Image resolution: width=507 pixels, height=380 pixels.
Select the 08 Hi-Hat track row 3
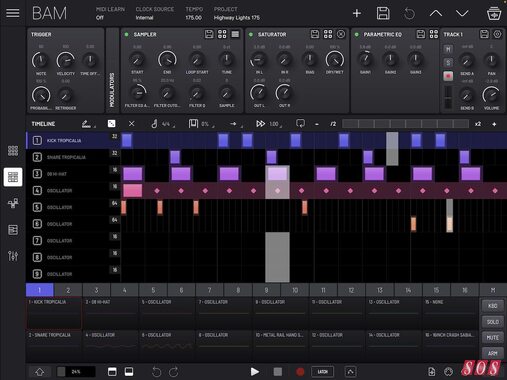coord(73,174)
